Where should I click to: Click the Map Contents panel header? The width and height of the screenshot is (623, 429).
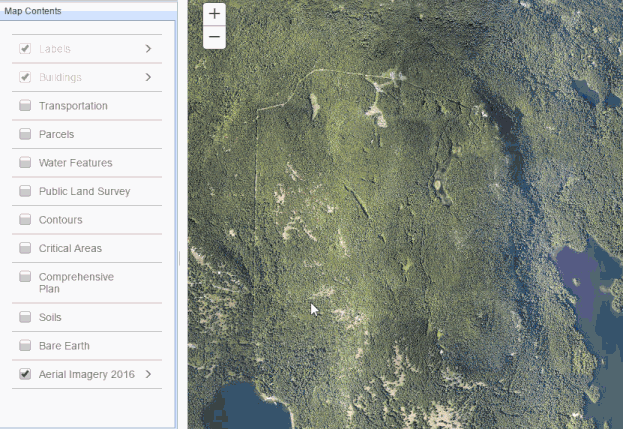coord(33,11)
